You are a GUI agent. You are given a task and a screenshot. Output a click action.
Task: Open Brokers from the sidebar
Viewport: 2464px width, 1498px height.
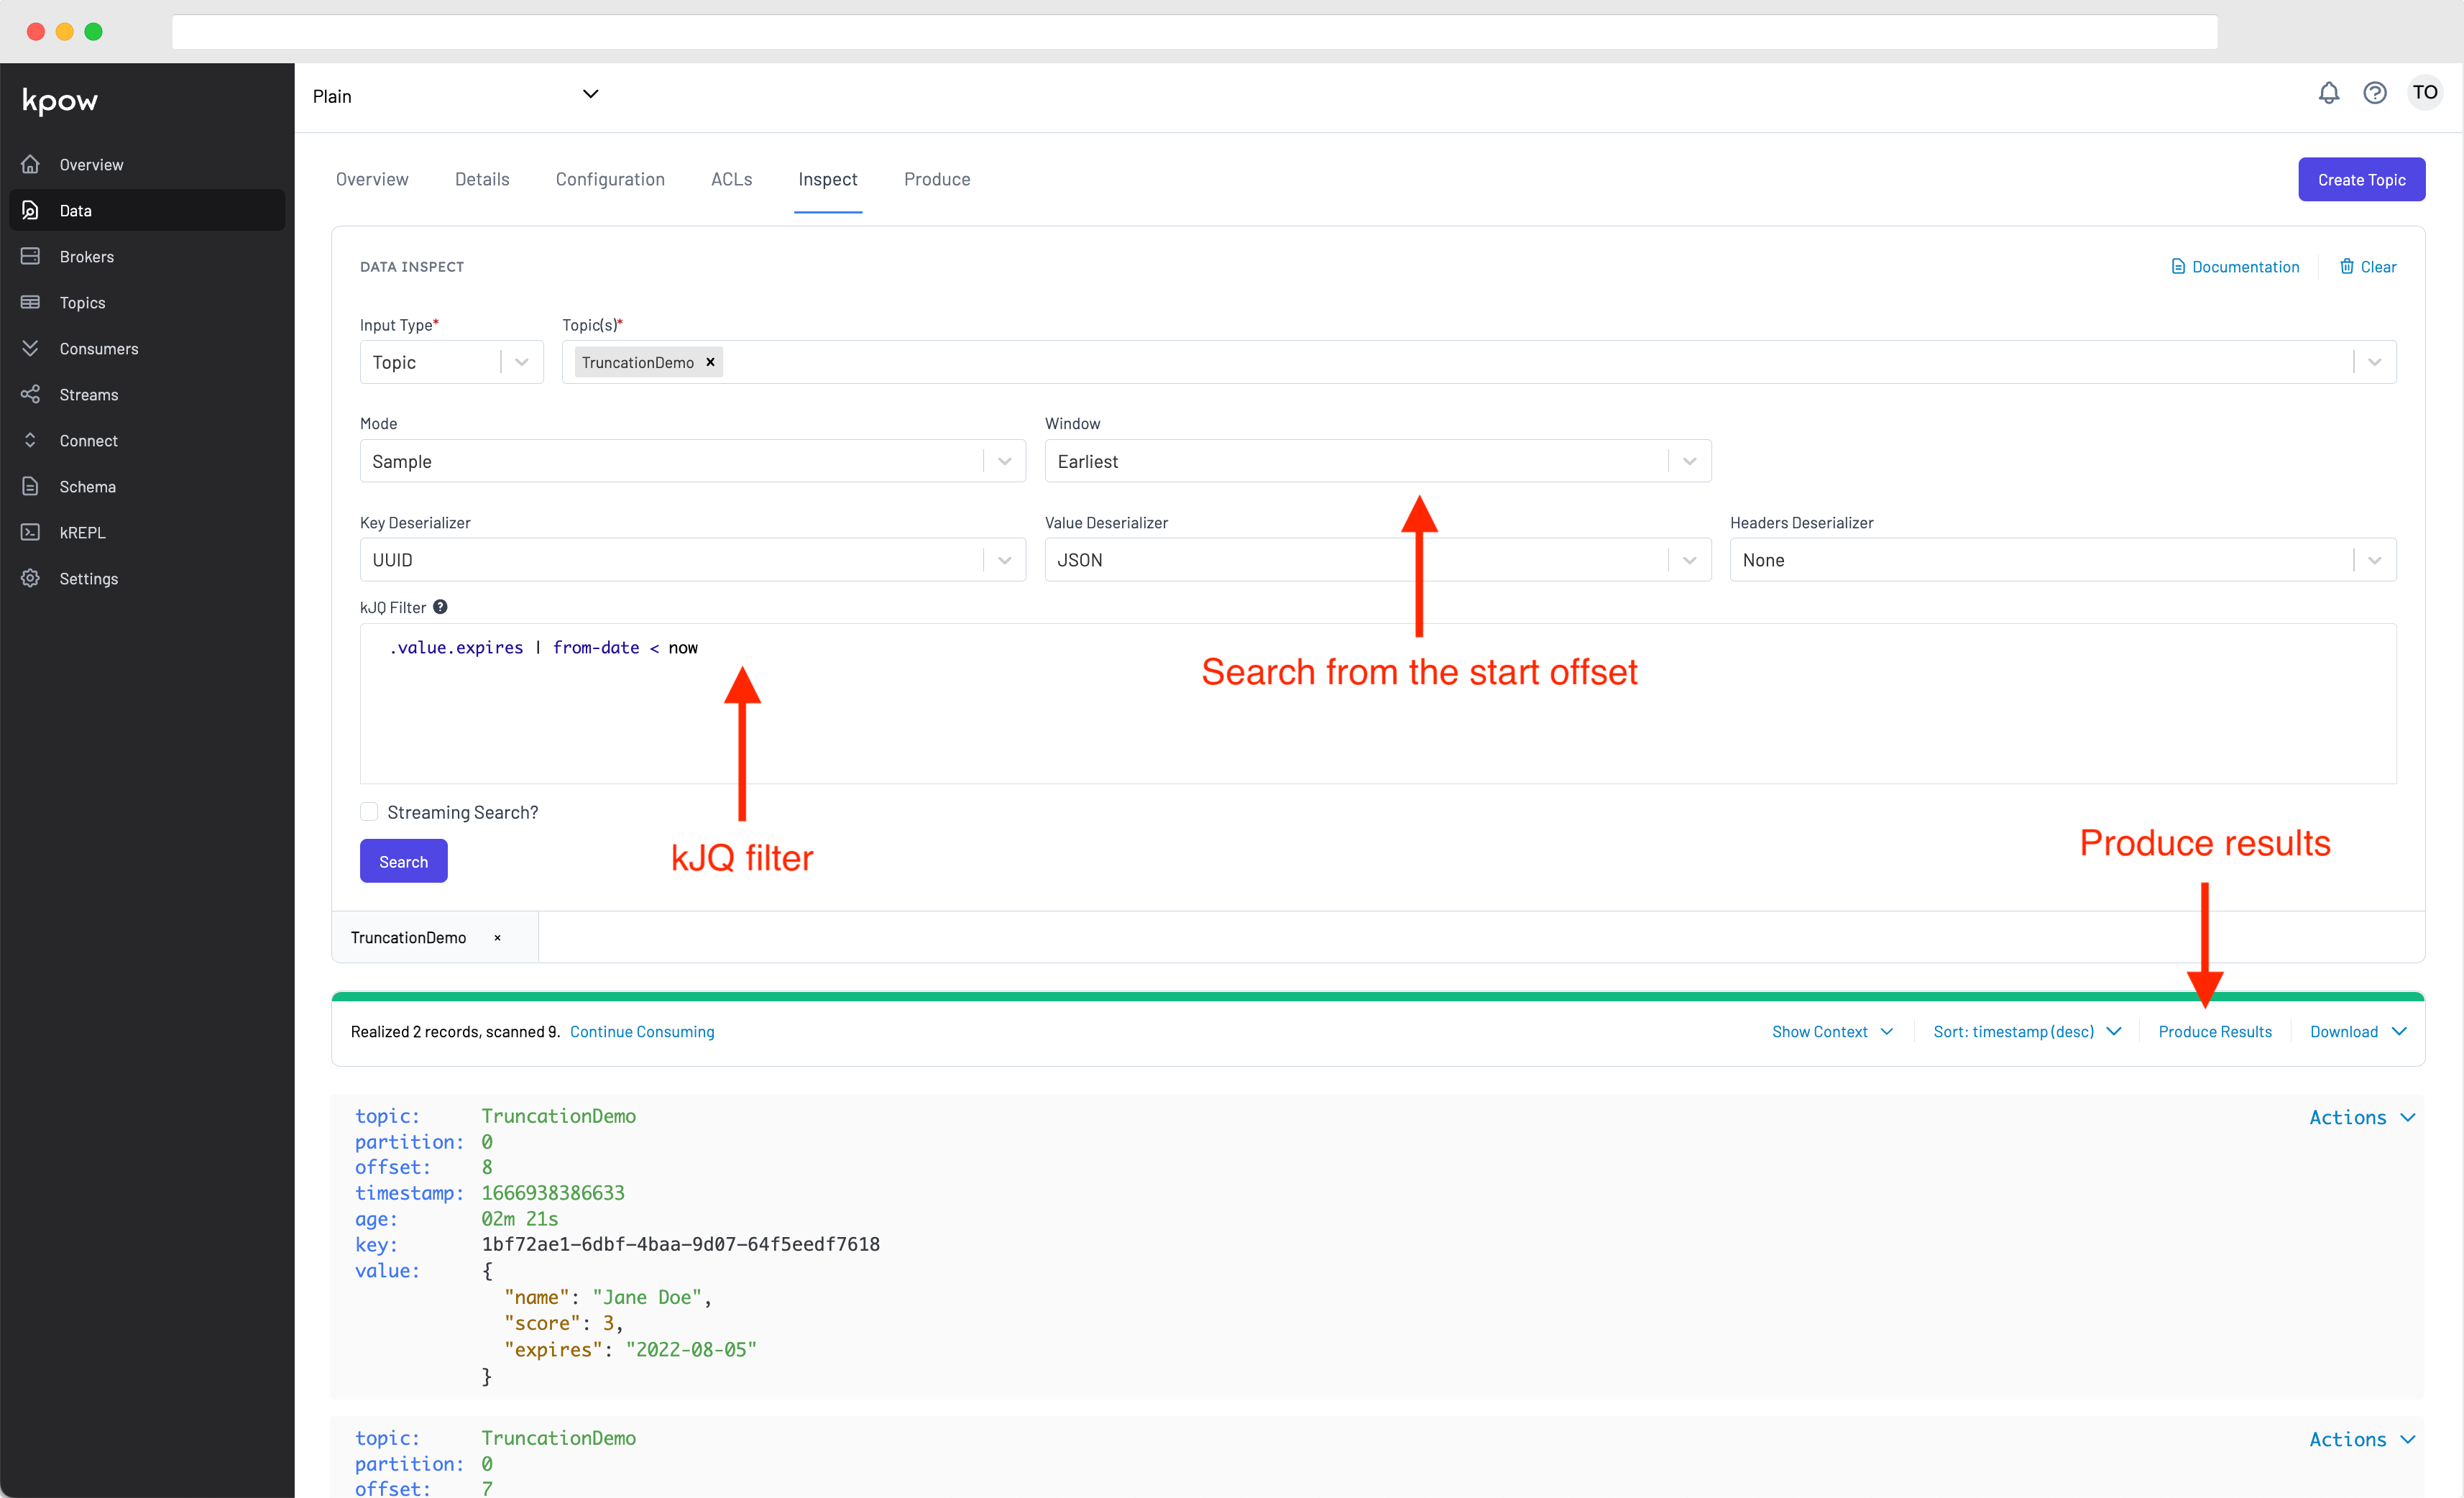coord(87,257)
